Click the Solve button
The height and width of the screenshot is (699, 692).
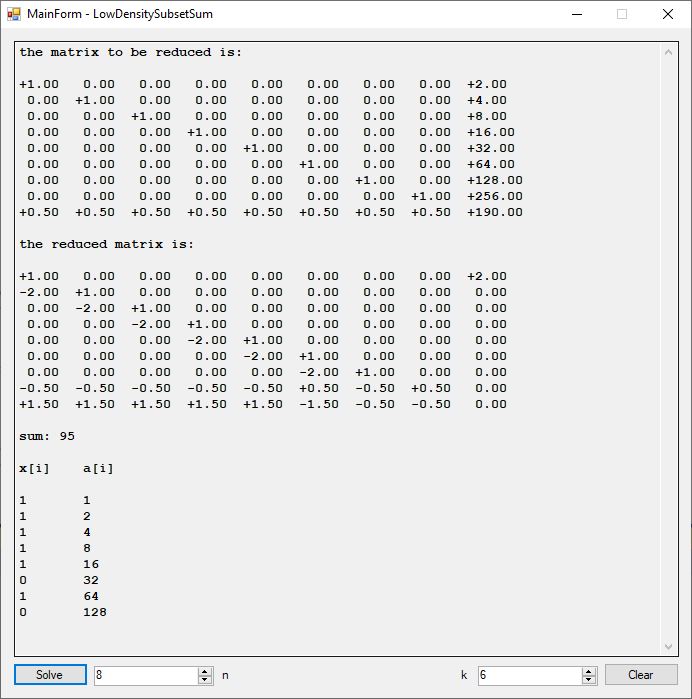click(x=49, y=675)
